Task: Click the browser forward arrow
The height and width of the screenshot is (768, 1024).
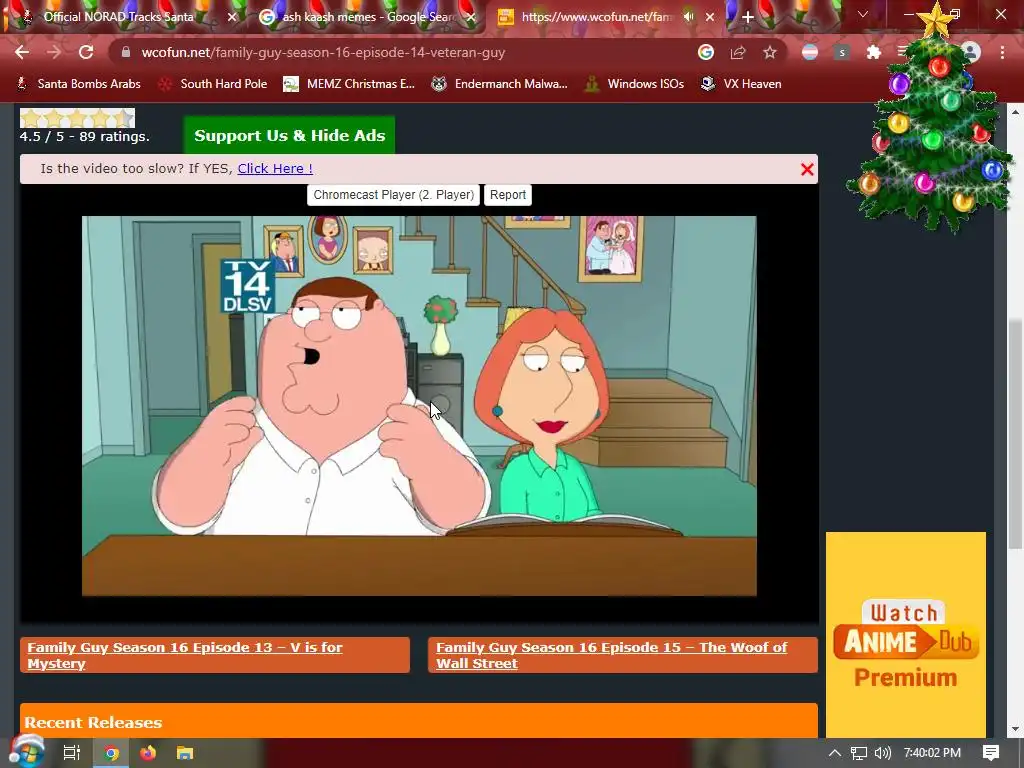Action: point(54,52)
